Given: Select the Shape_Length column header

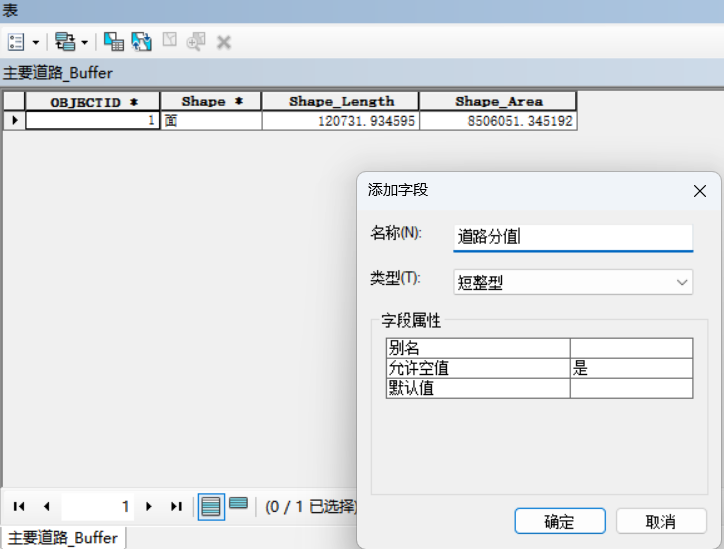Looking at the screenshot, I should click(341, 102).
